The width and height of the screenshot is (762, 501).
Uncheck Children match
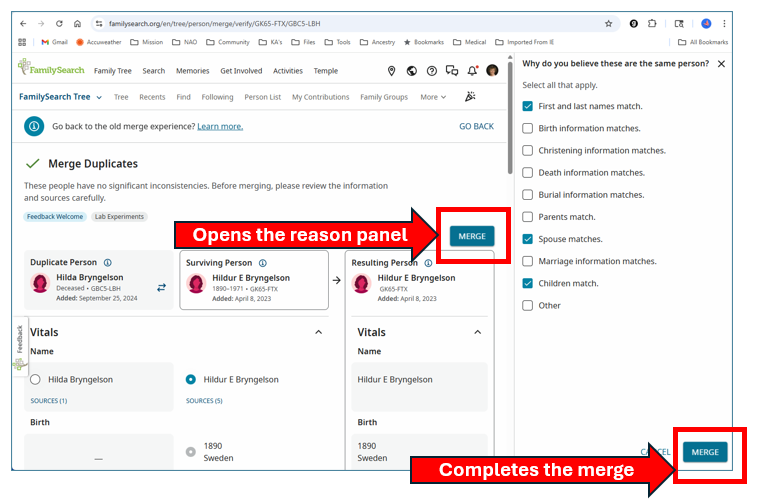point(527,283)
